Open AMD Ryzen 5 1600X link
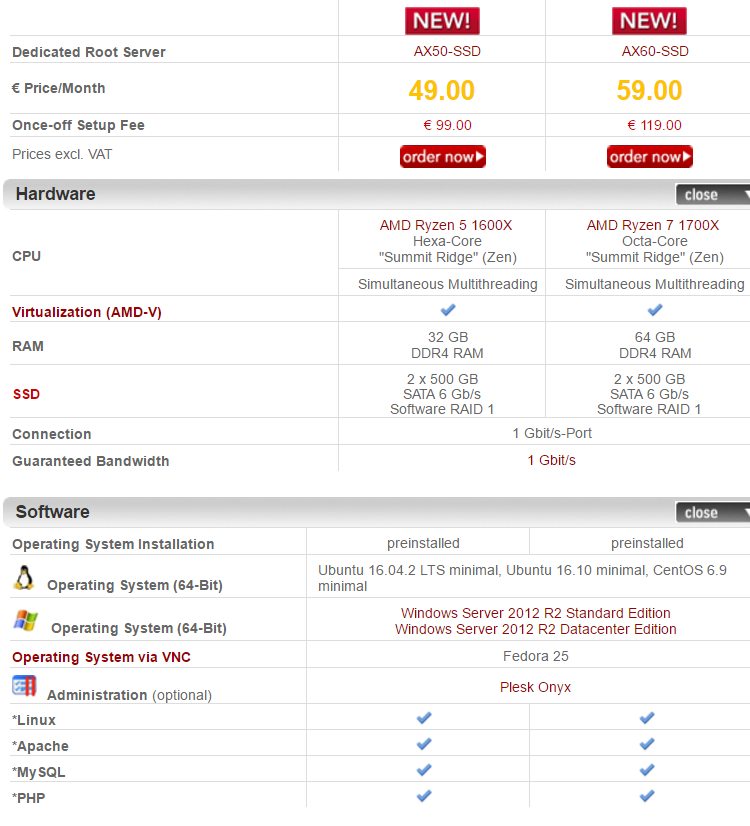 [x=446, y=225]
